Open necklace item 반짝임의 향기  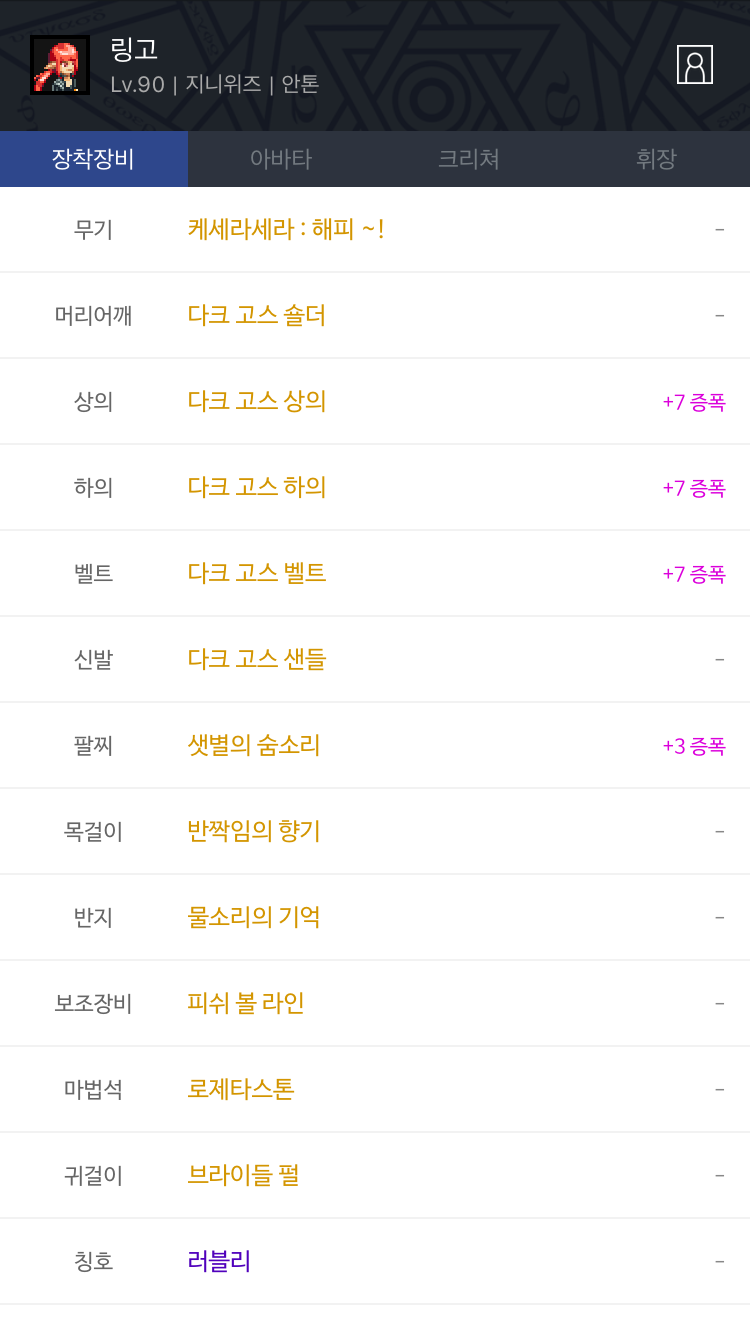tap(254, 831)
